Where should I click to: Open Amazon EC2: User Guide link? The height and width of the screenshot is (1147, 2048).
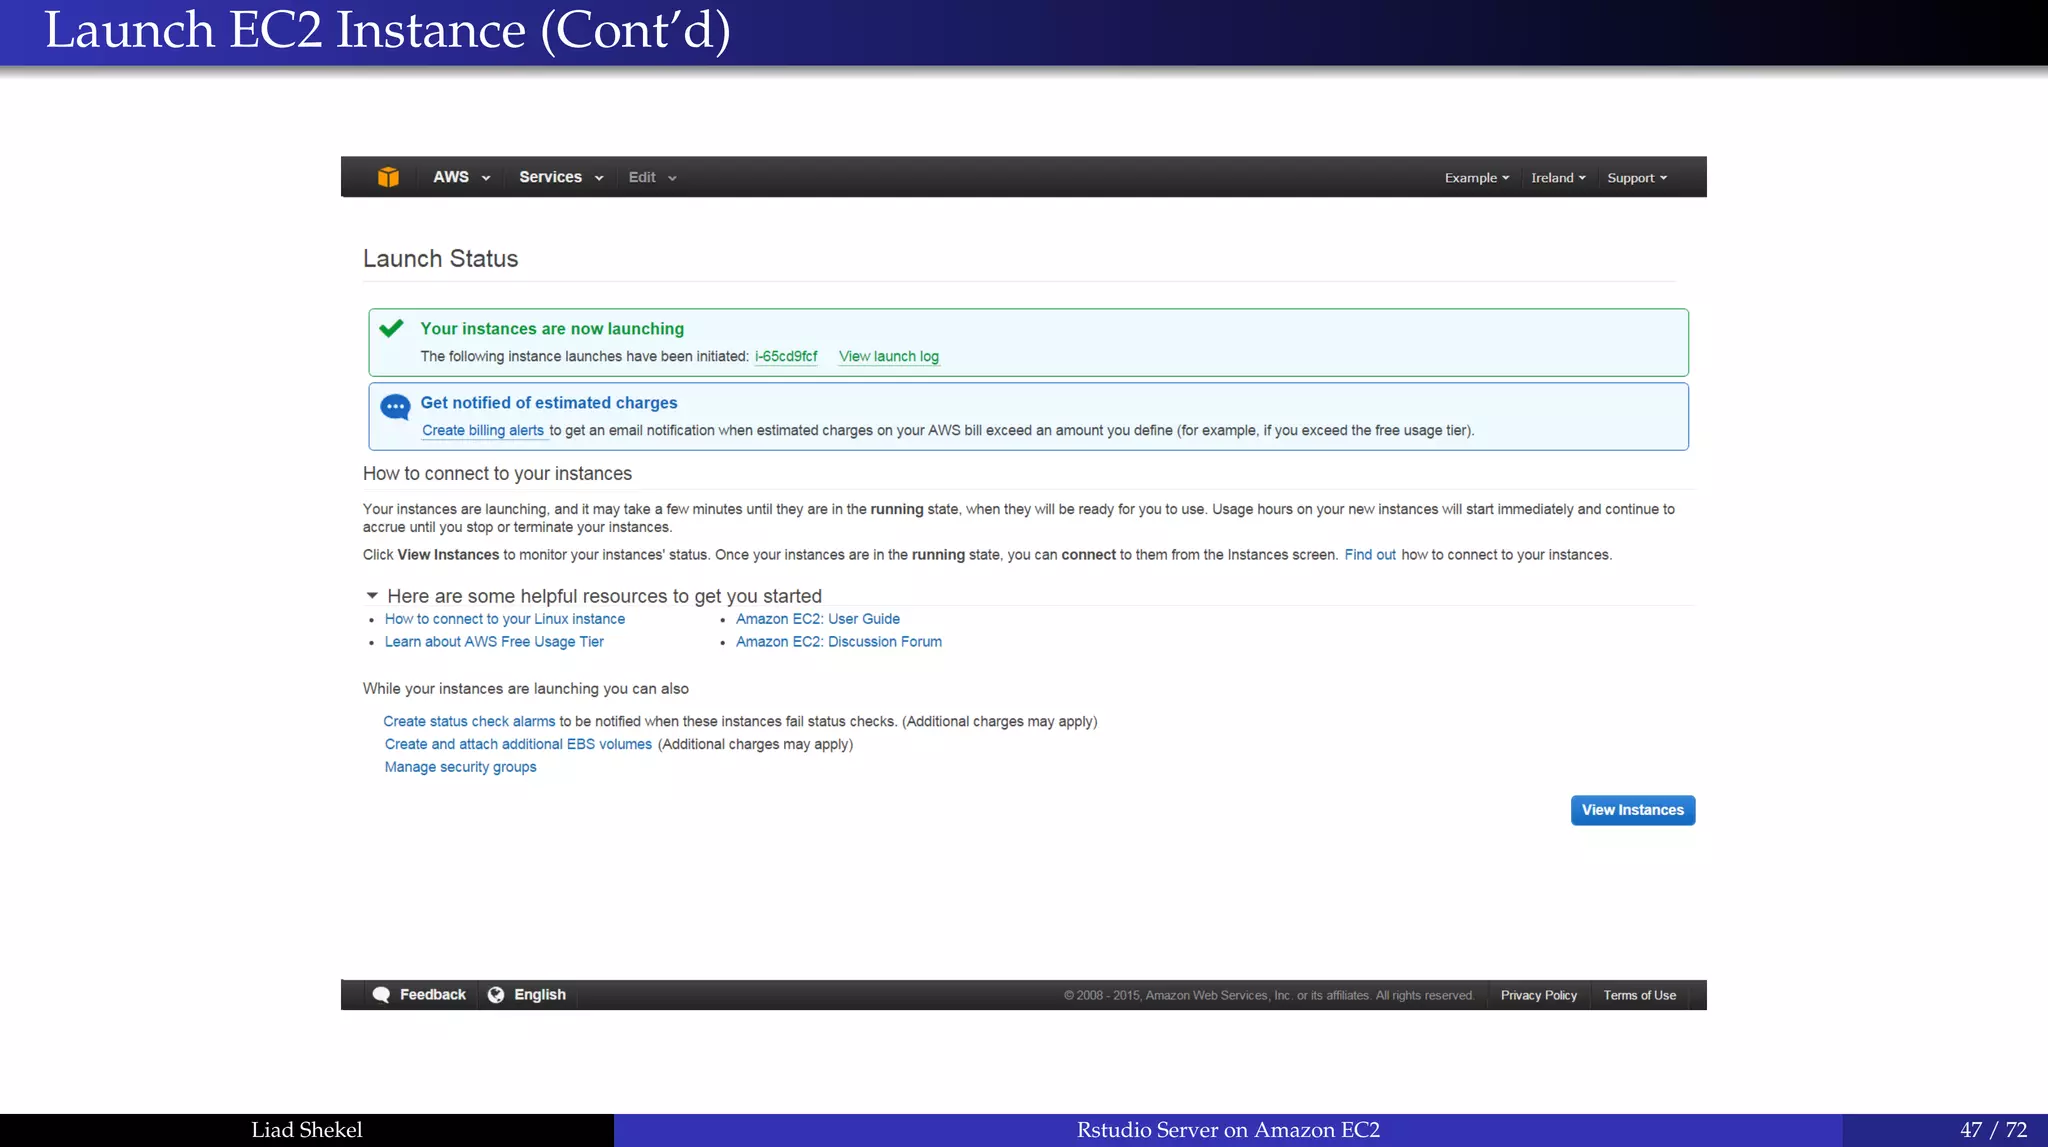point(818,619)
